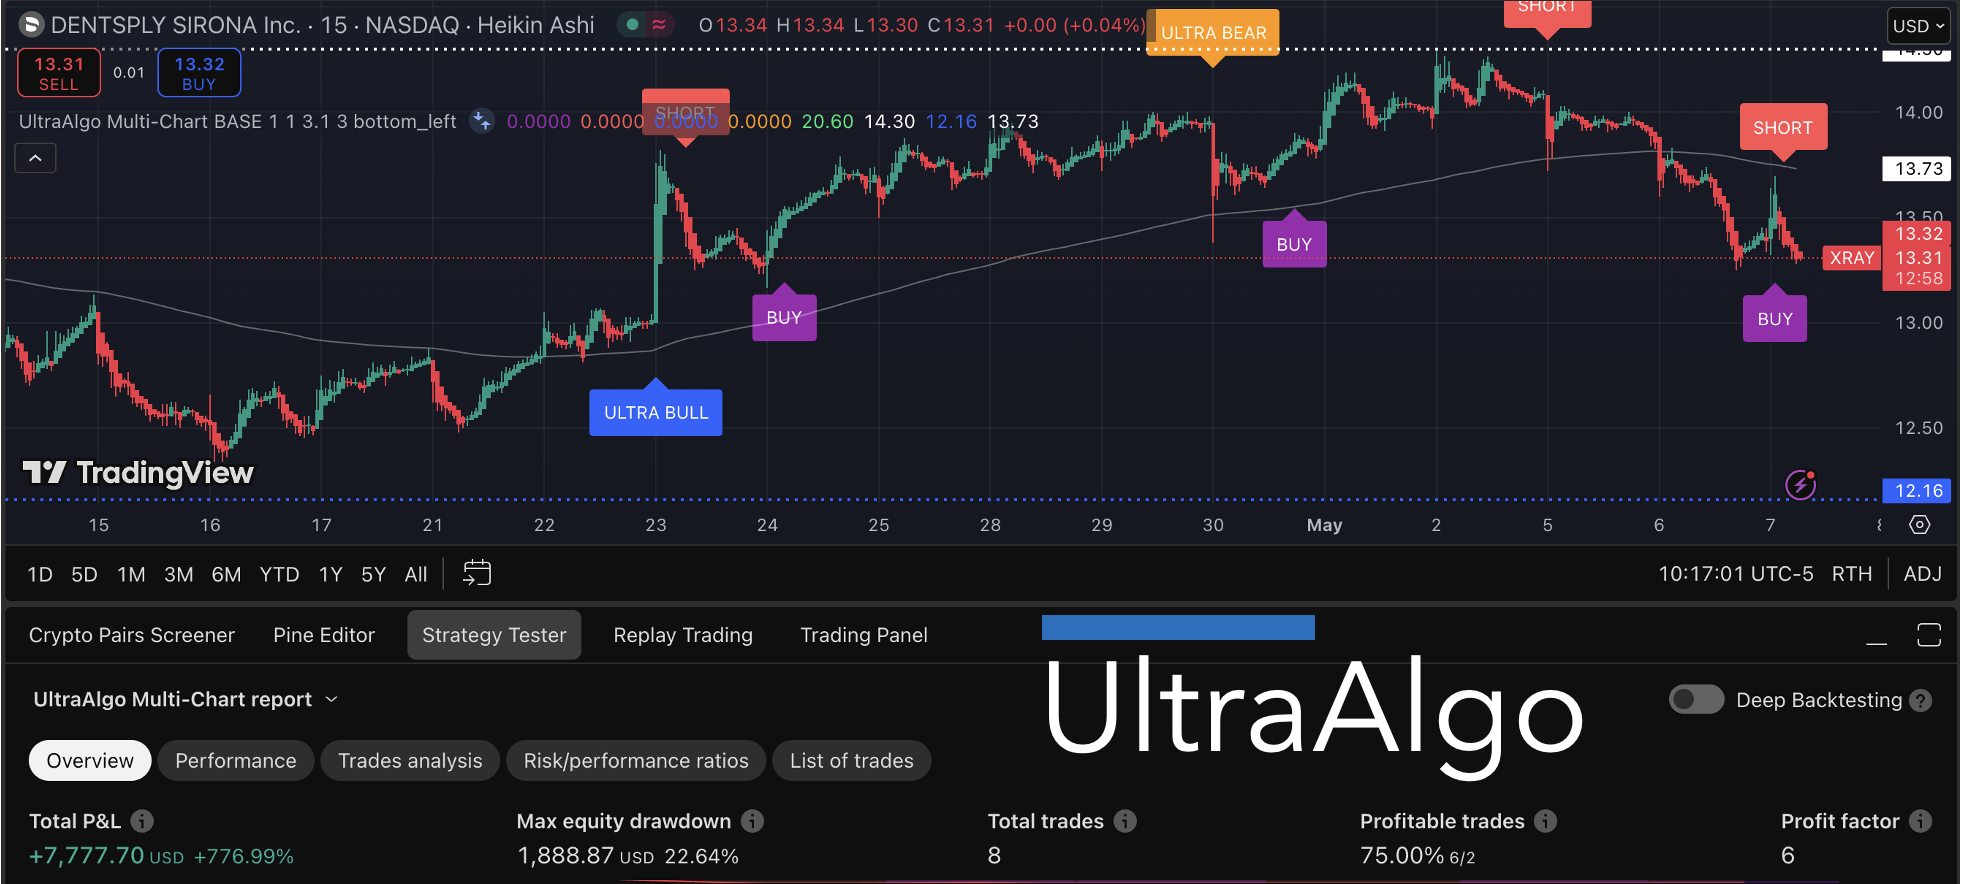
Task: Select the 1M time range
Action: coord(131,574)
